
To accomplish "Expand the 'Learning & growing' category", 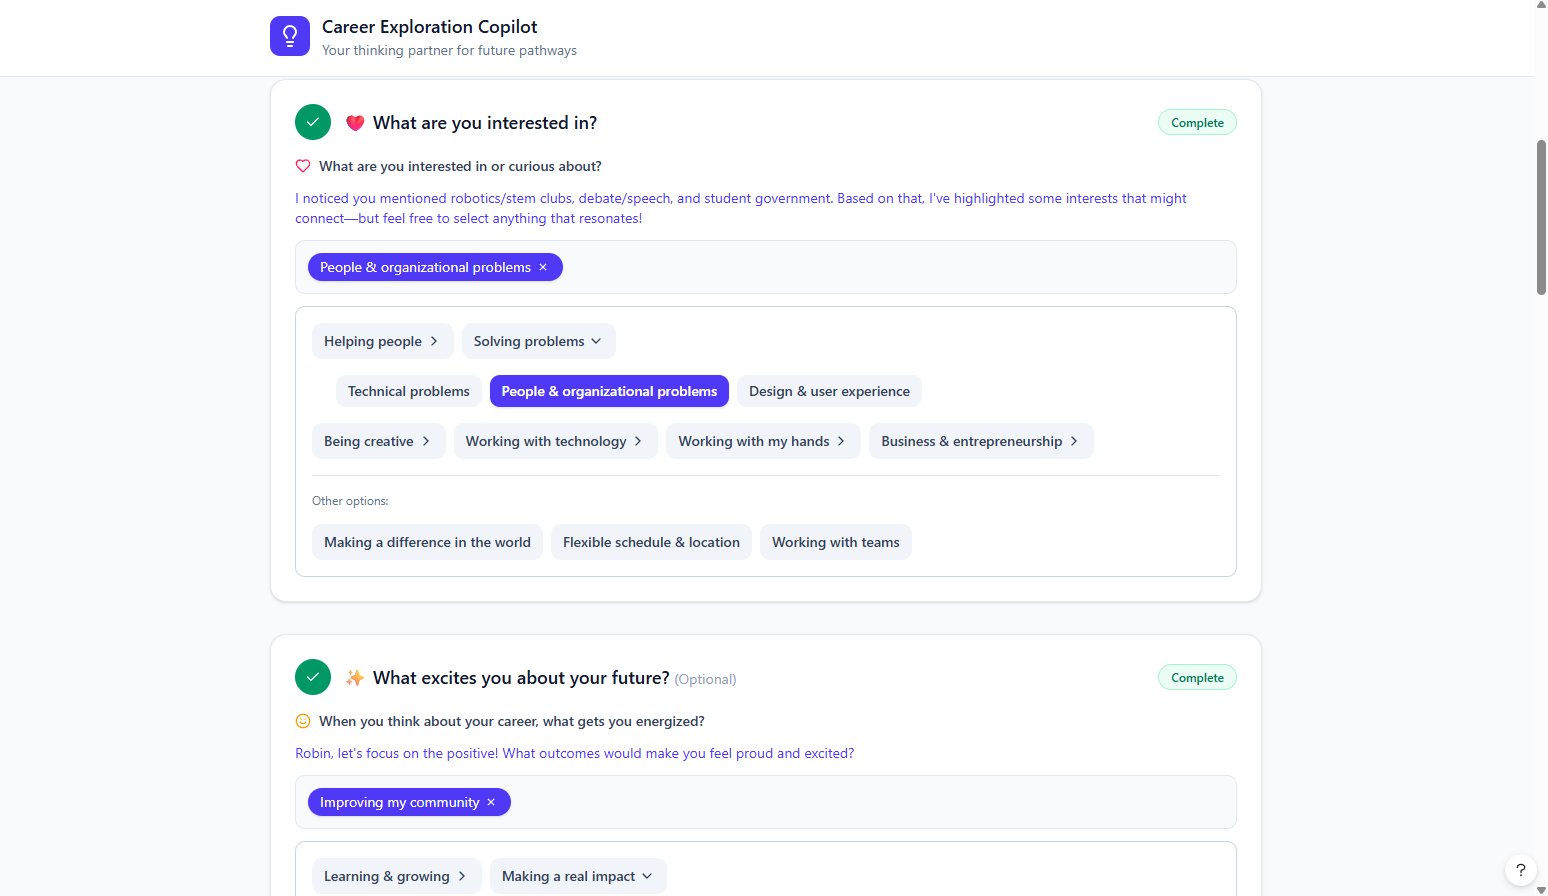I will [x=396, y=876].
